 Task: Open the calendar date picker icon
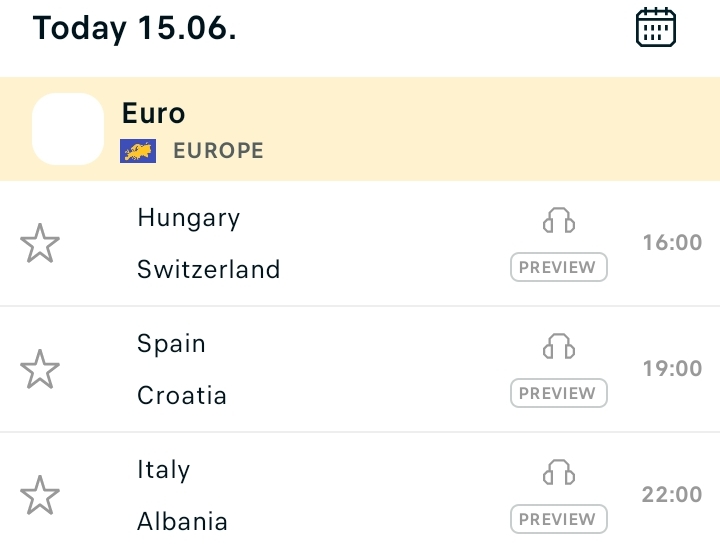pos(656,28)
